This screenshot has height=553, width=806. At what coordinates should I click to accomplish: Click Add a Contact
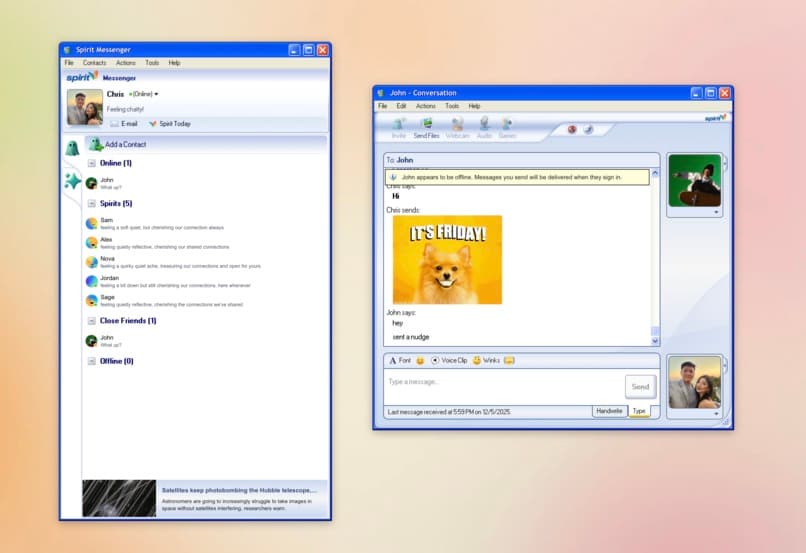[125, 145]
